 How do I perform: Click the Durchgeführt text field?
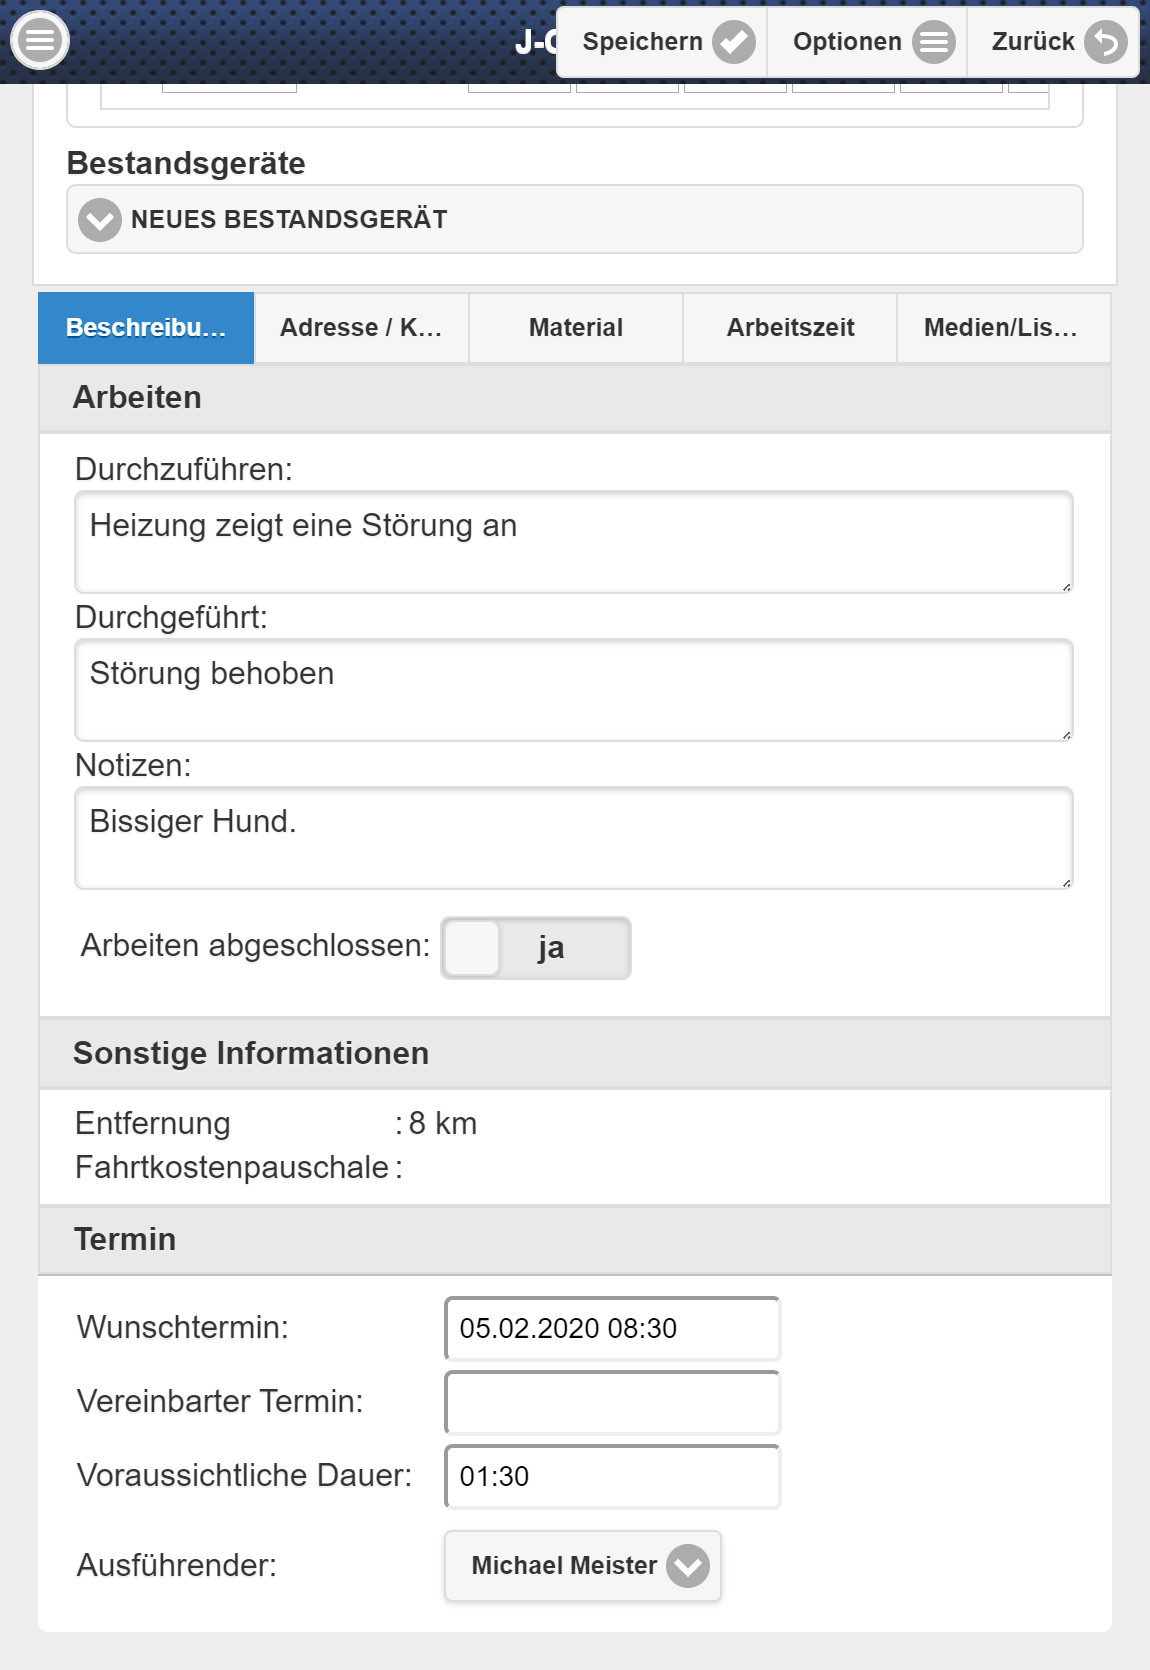tap(573, 690)
